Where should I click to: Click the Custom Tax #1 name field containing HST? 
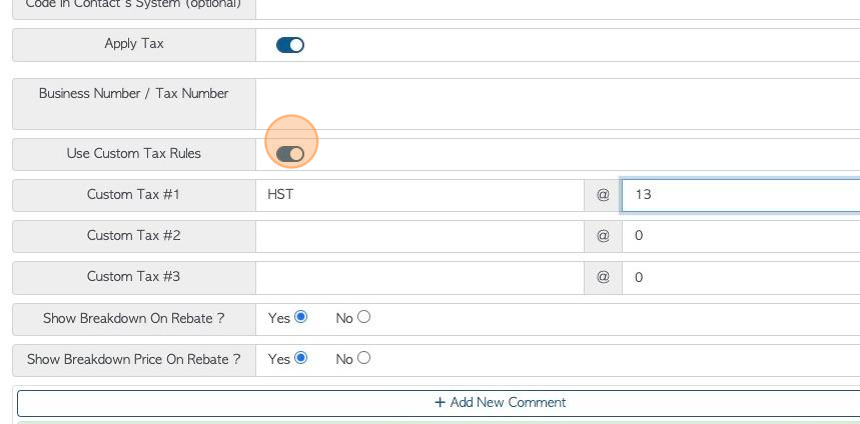coord(420,195)
